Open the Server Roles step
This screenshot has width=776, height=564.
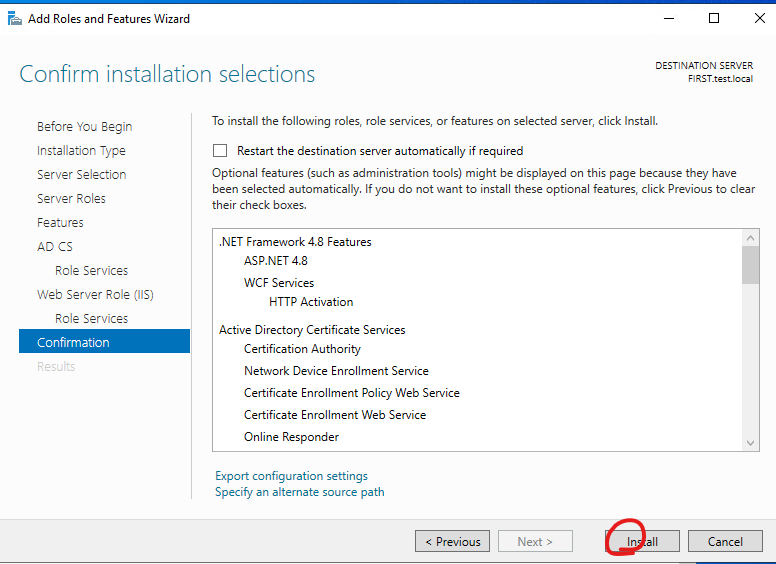[71, 198]
